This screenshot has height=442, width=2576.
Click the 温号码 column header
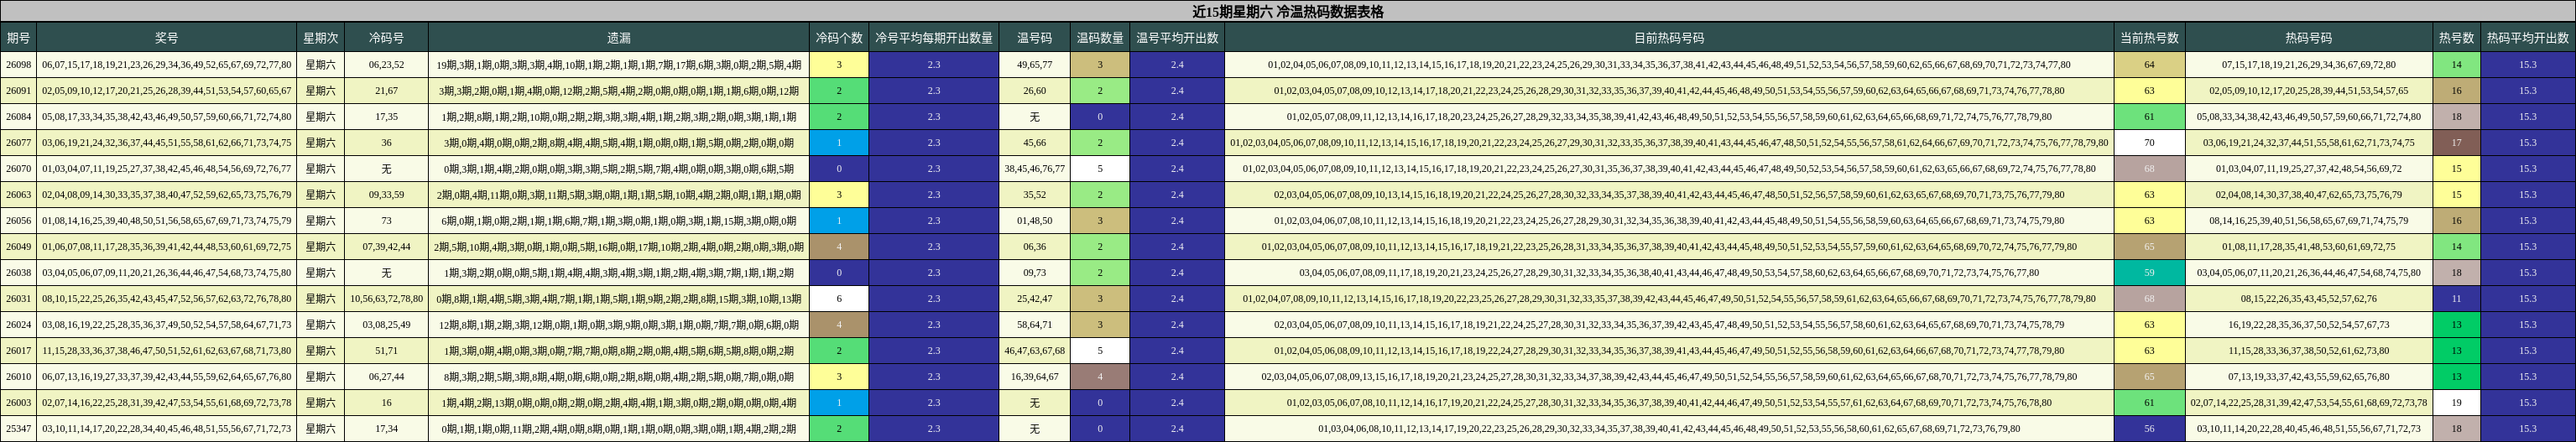tap(1035, 38)
